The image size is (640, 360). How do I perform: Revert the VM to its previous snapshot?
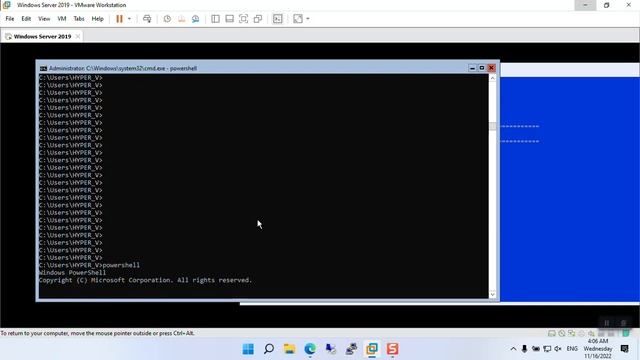point(182,19)
